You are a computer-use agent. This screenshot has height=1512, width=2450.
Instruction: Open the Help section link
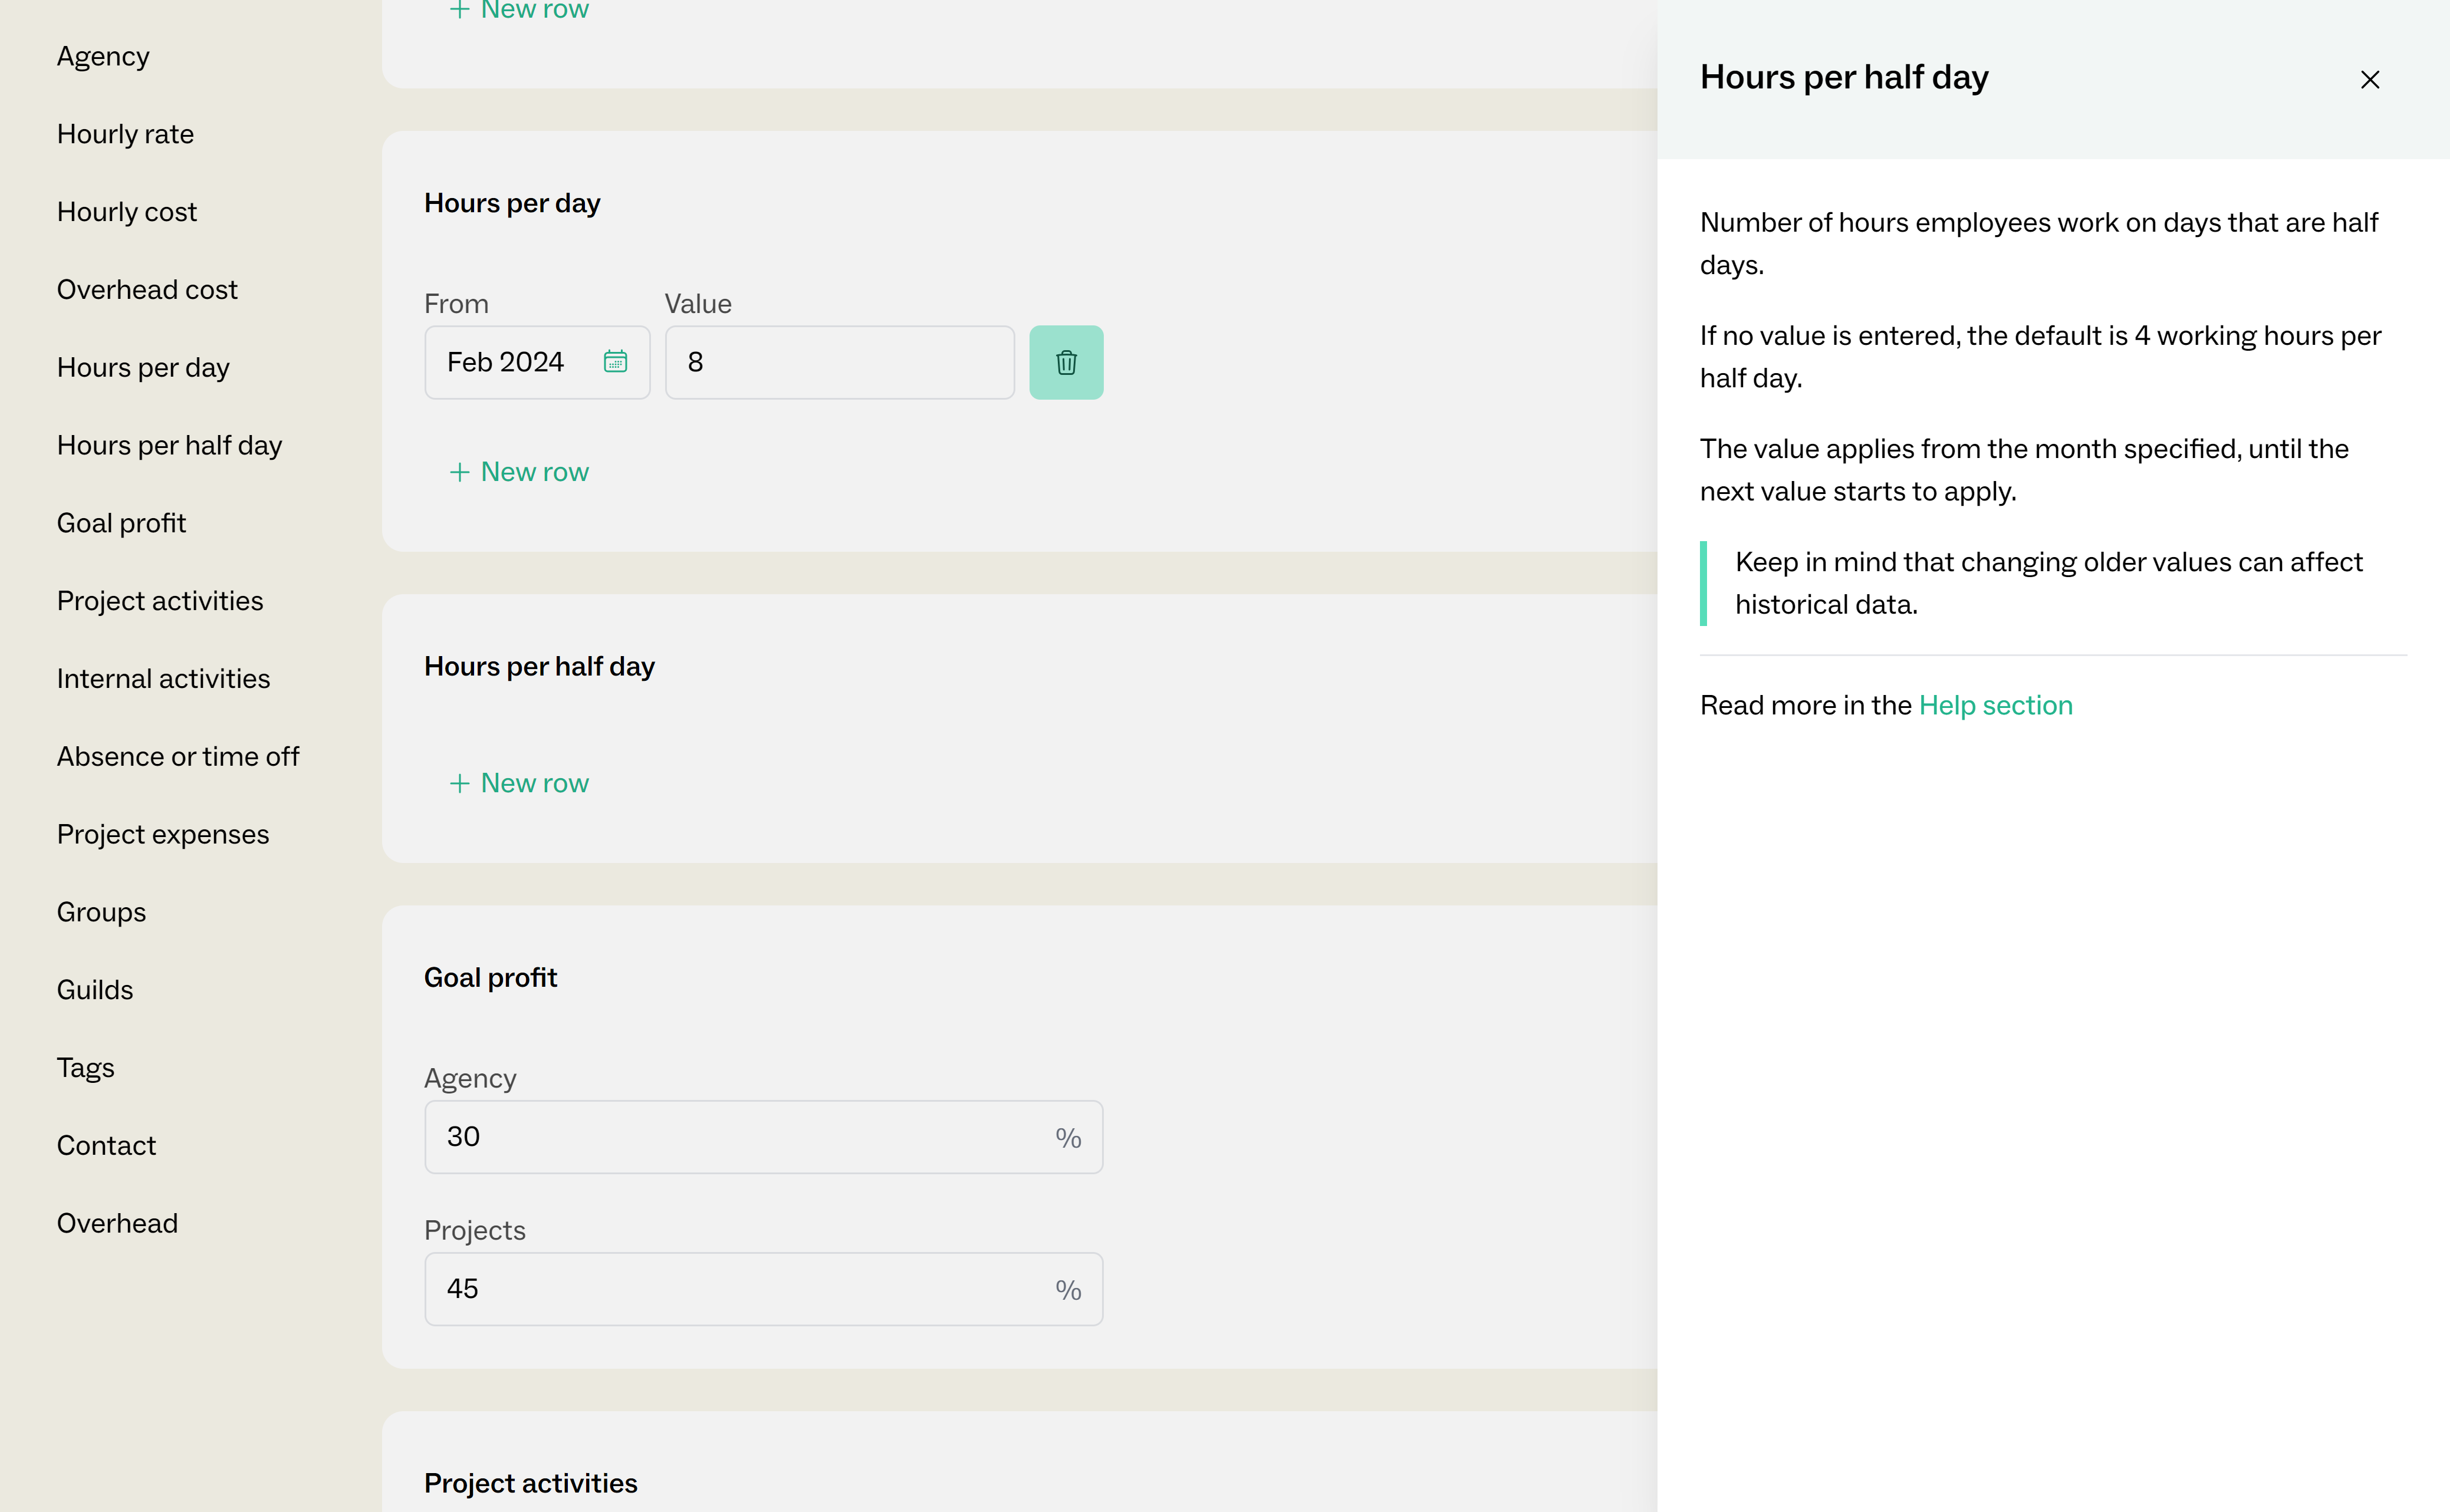point(1995,705)
